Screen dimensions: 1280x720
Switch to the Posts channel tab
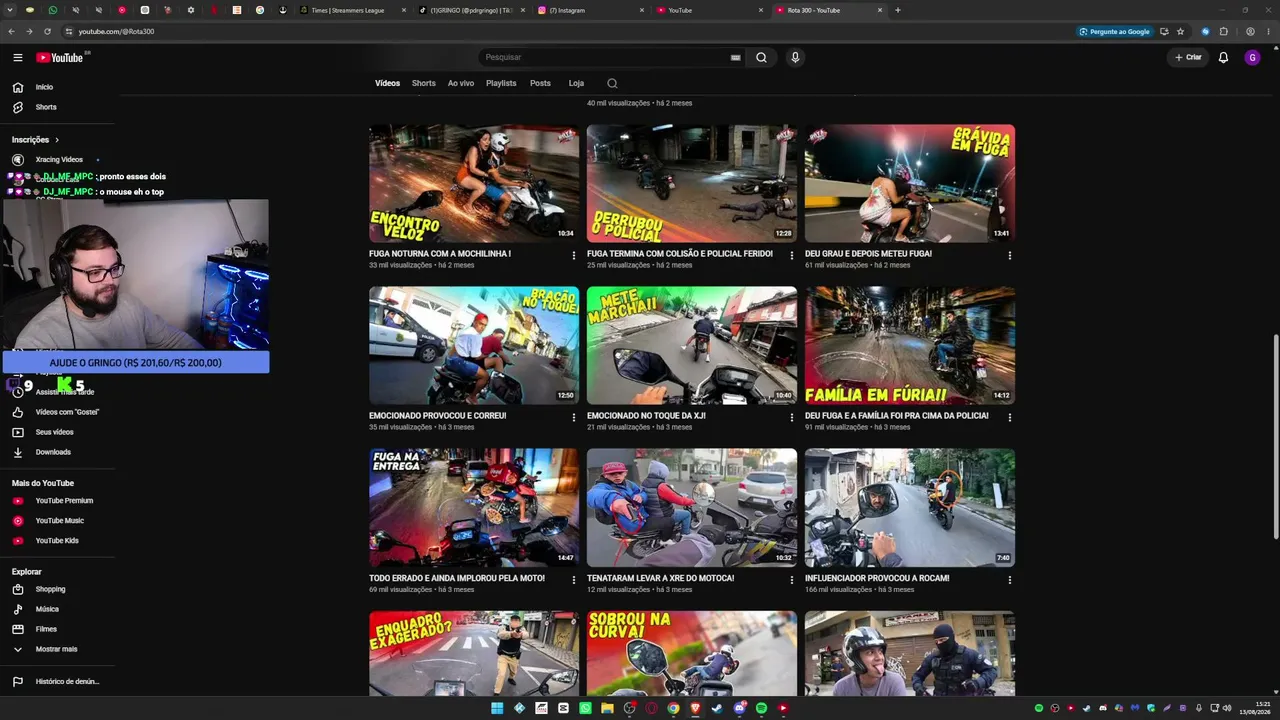pos(540,83)
